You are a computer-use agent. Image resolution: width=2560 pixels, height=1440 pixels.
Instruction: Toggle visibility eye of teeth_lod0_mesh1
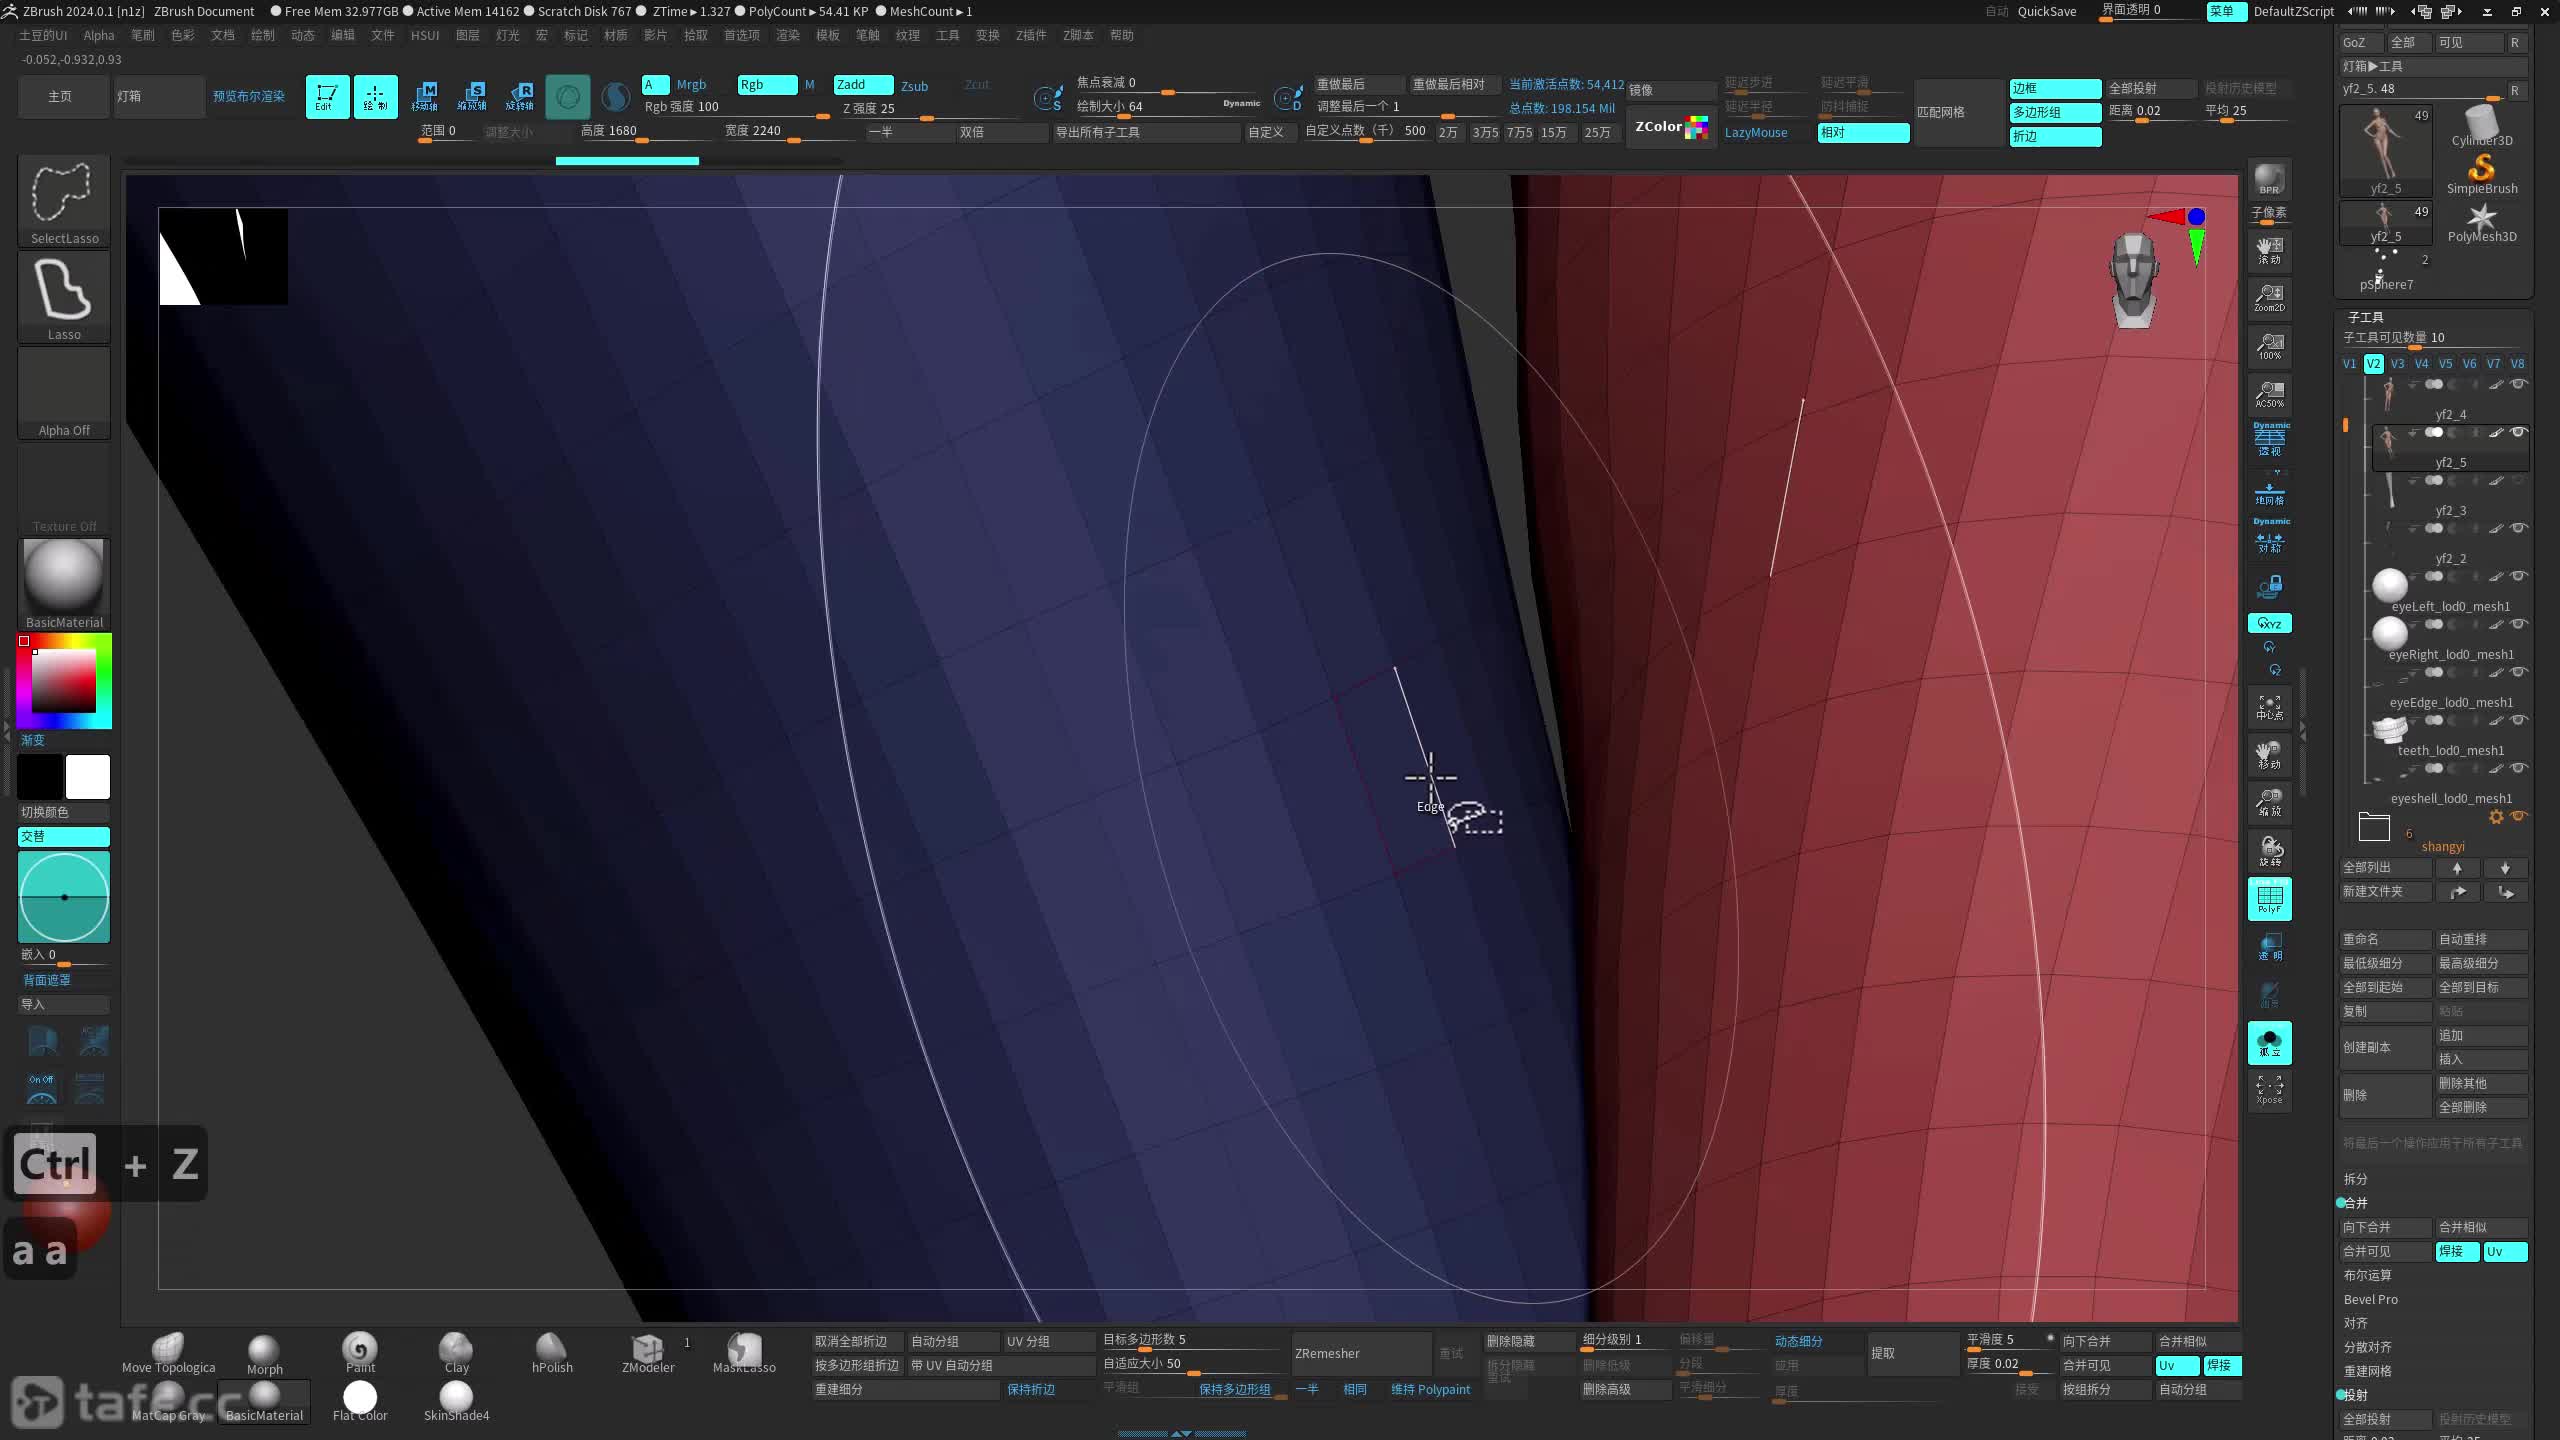[x=2519, y=720]
